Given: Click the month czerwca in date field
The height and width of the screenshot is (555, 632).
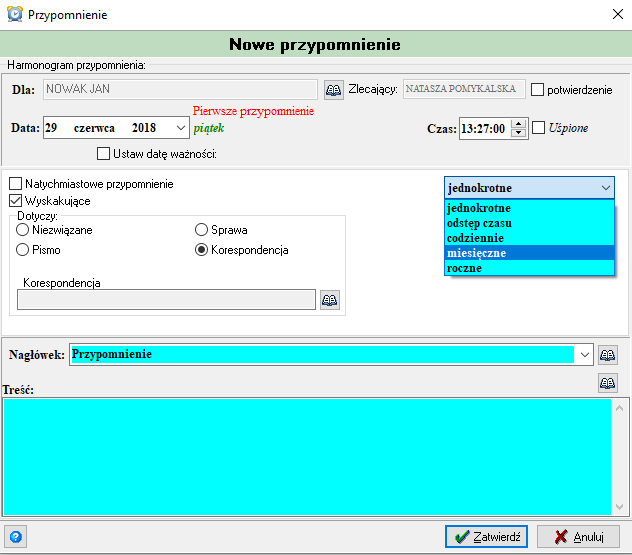Looking at the screenshot, I should [94, 128].
